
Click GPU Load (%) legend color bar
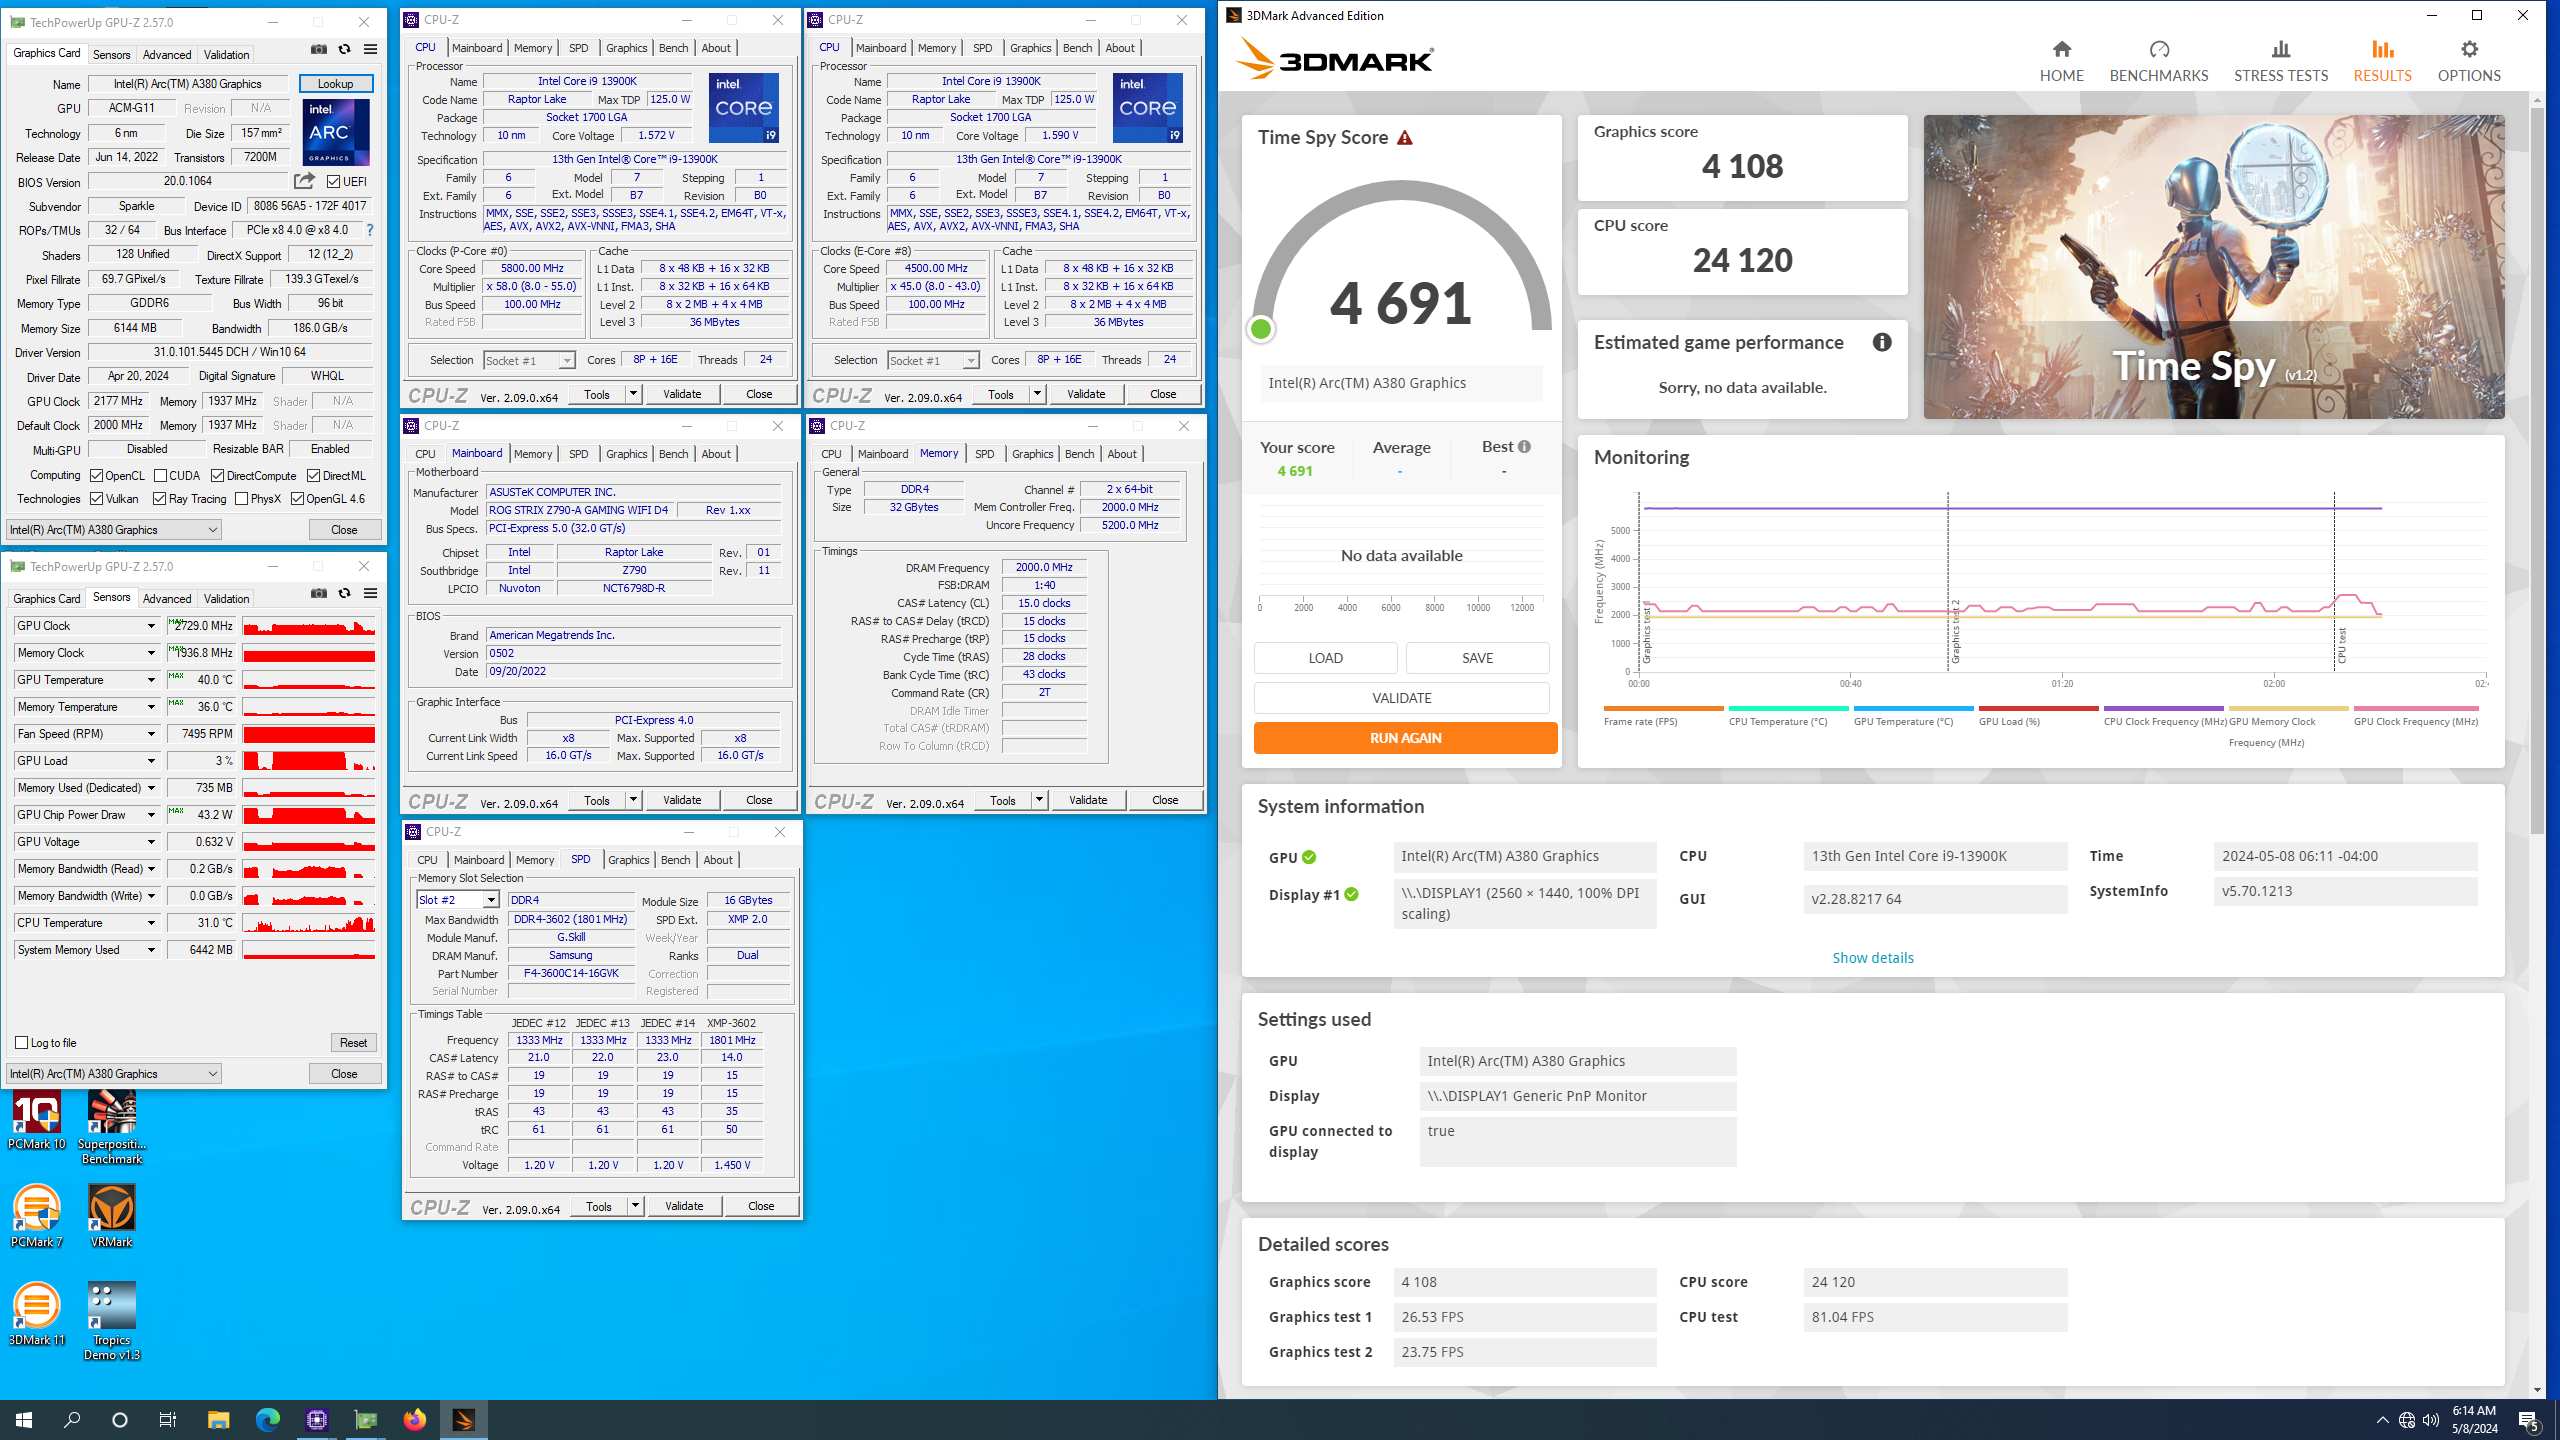click(2038, 708)
